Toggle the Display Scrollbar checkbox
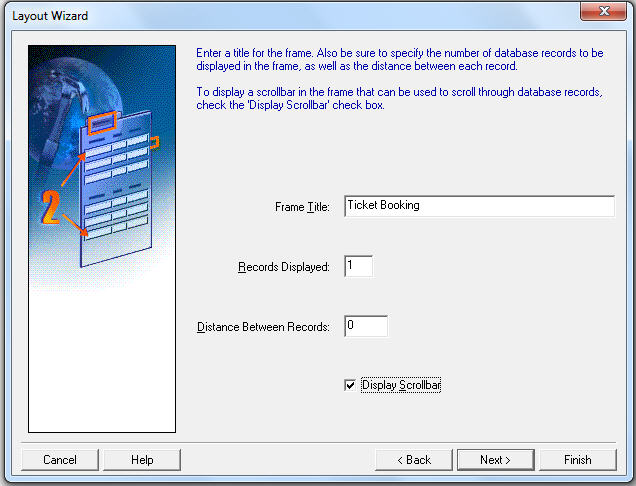This screenshot has width=636, height=486. tap(350, 385)
